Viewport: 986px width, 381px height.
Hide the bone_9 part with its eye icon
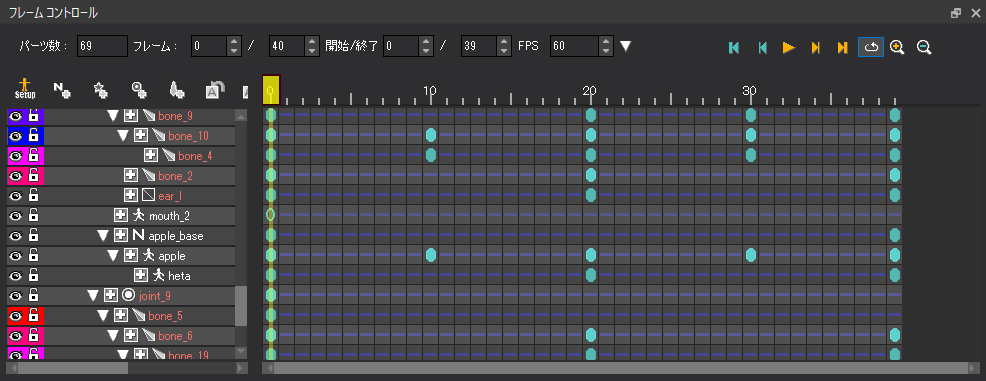(x=16, y=116)
